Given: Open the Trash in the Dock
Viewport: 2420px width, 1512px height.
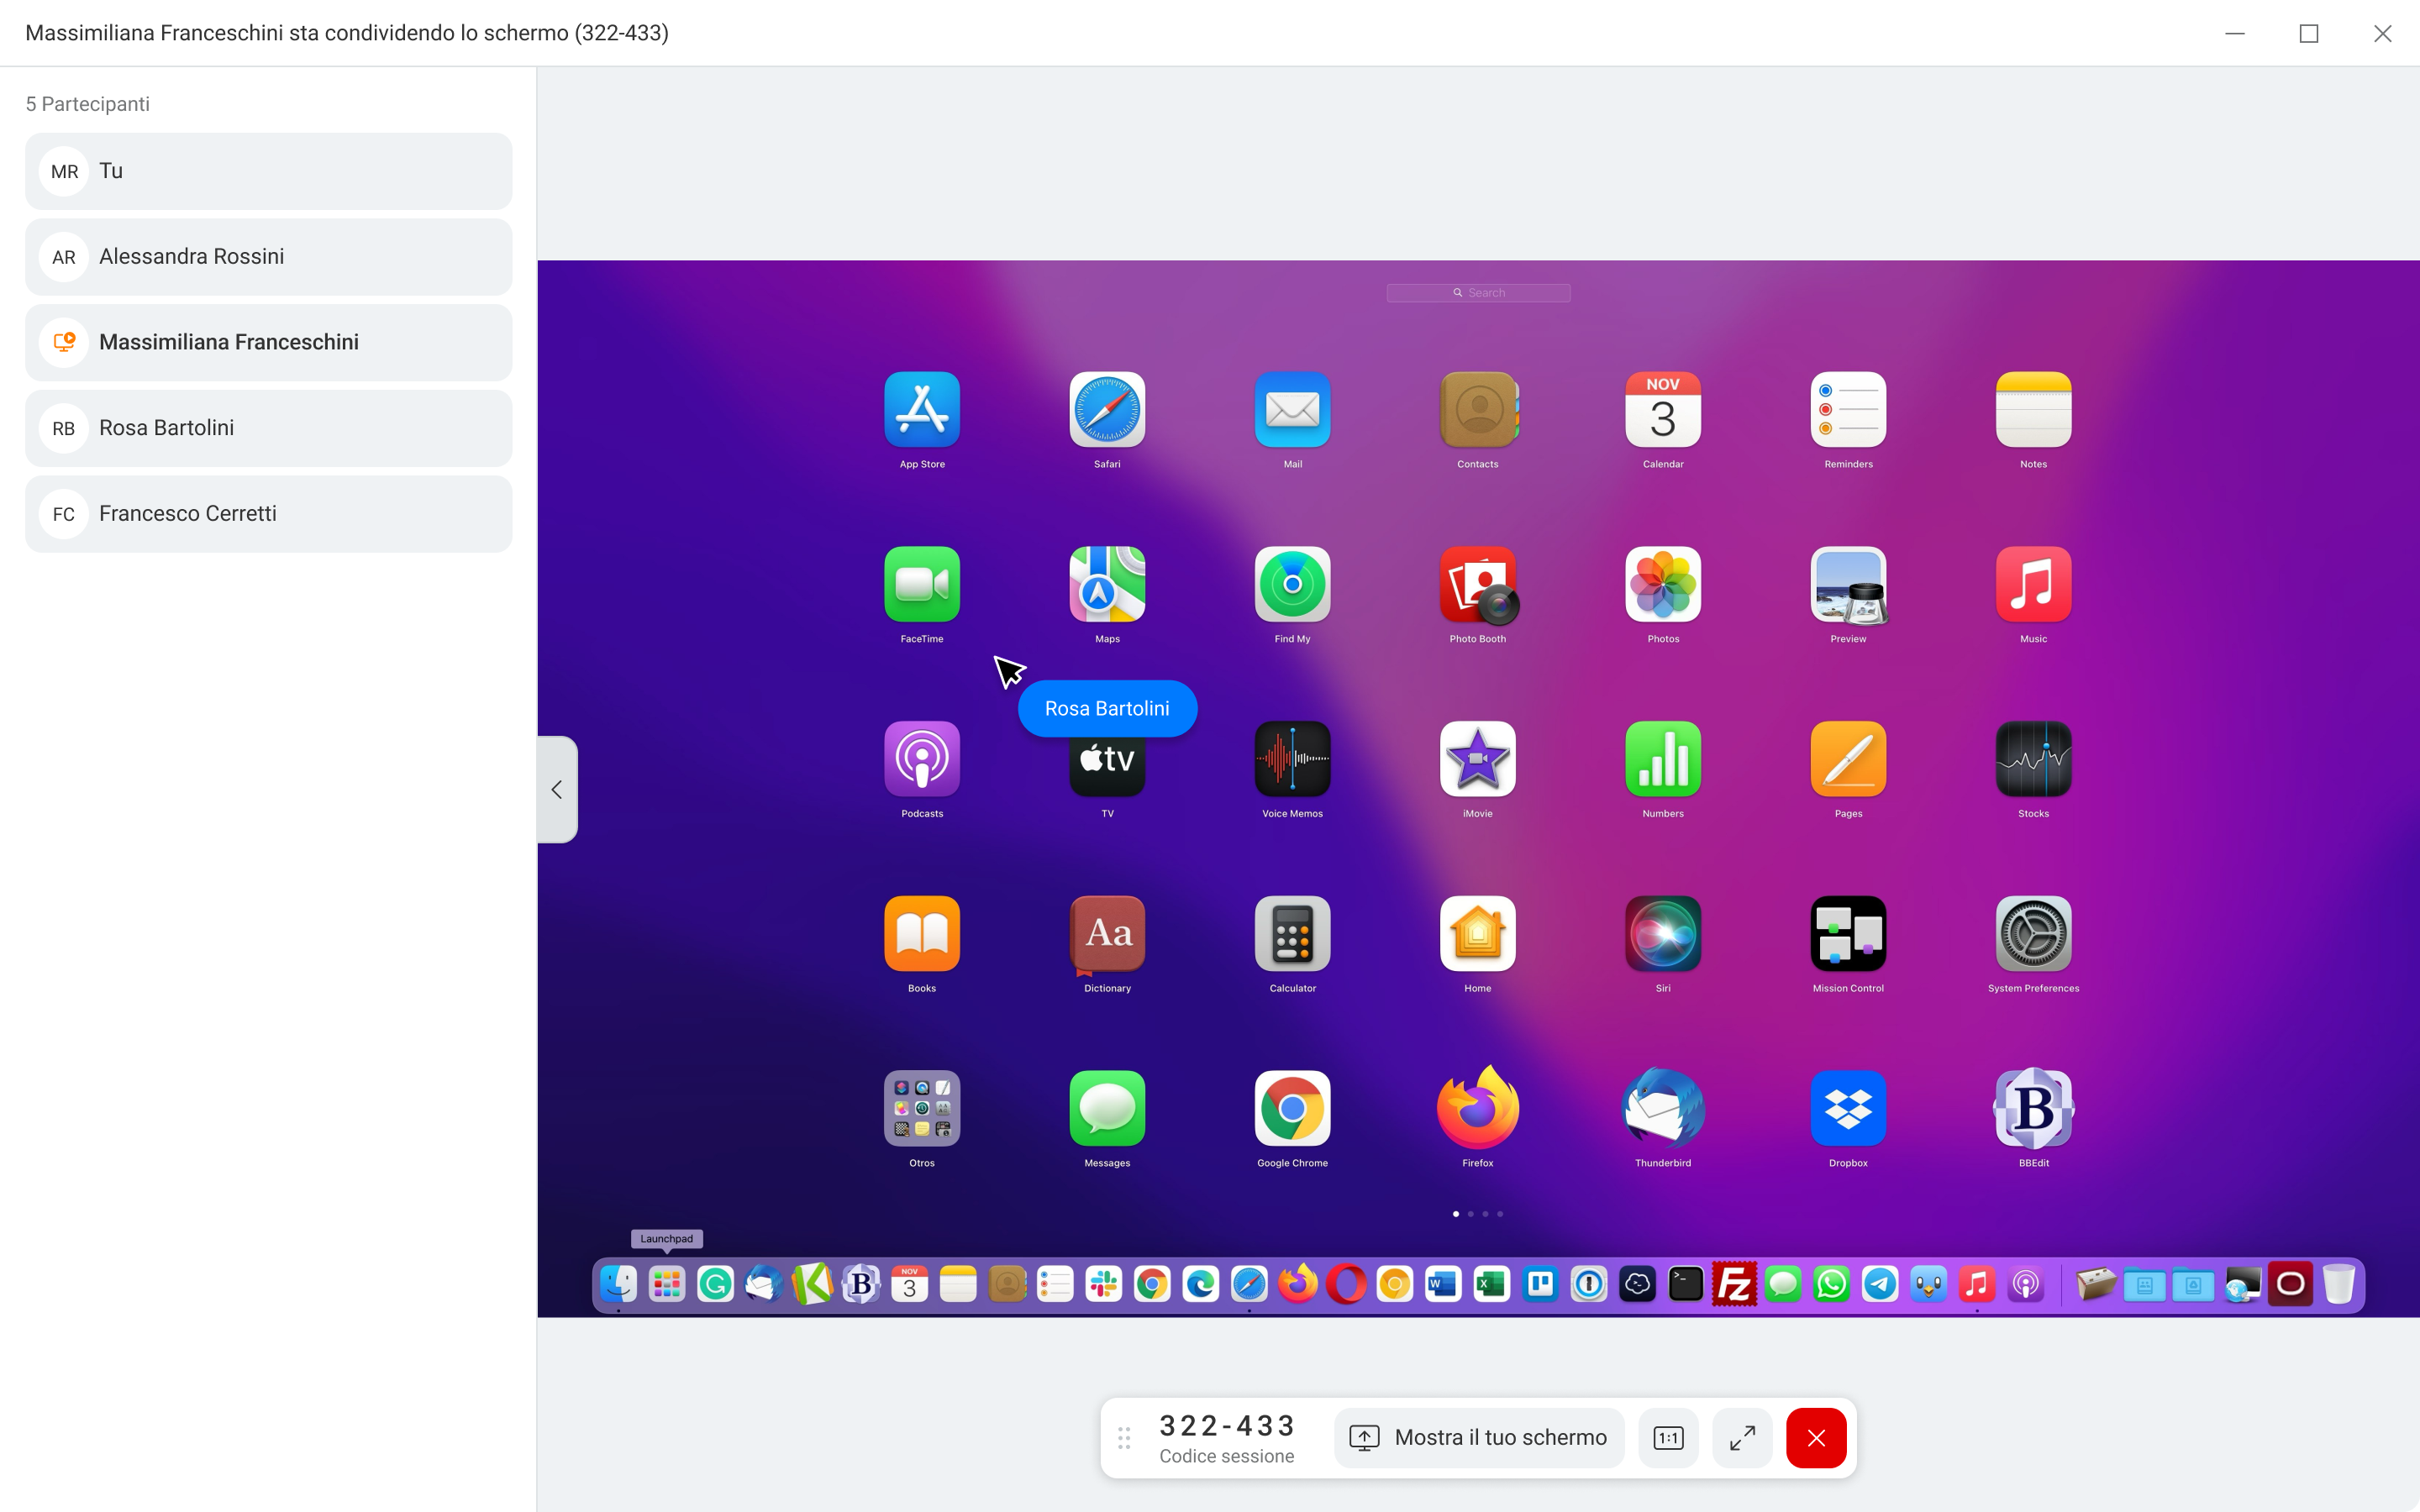Looking at the screenshot, I should (2339, 1284).
